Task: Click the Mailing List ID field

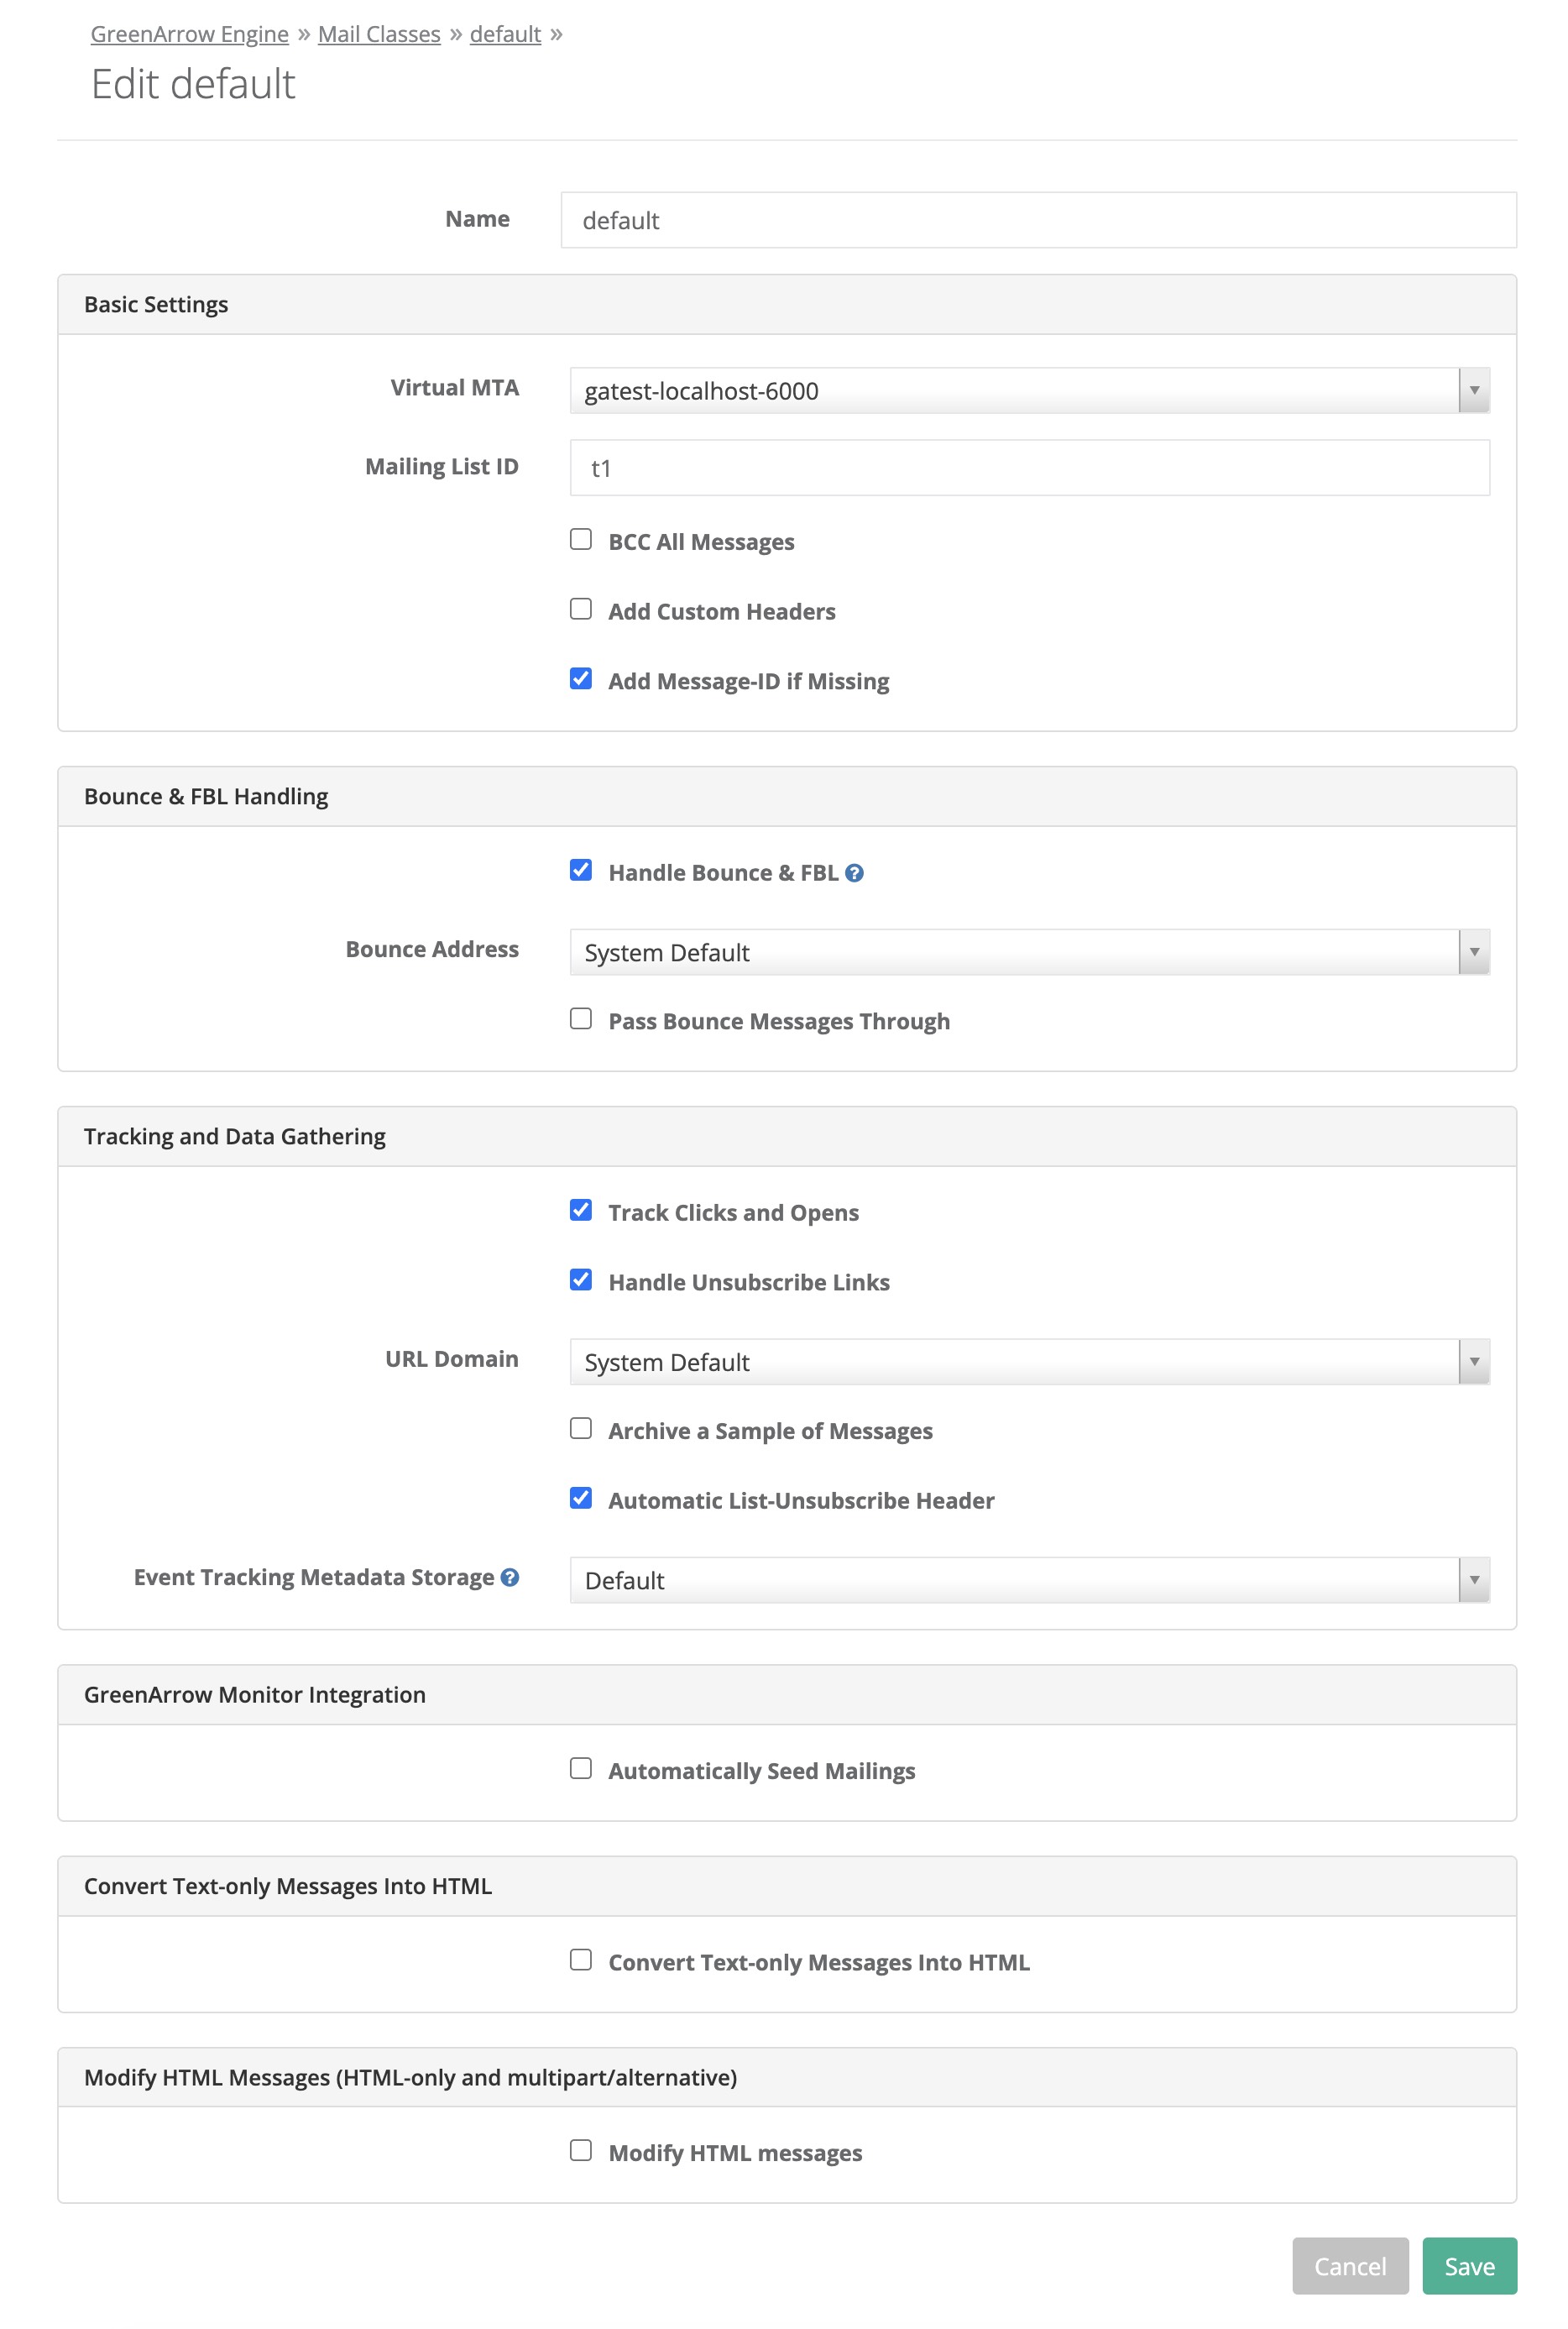Action: pyautogui.click(x=1029, y=468)
